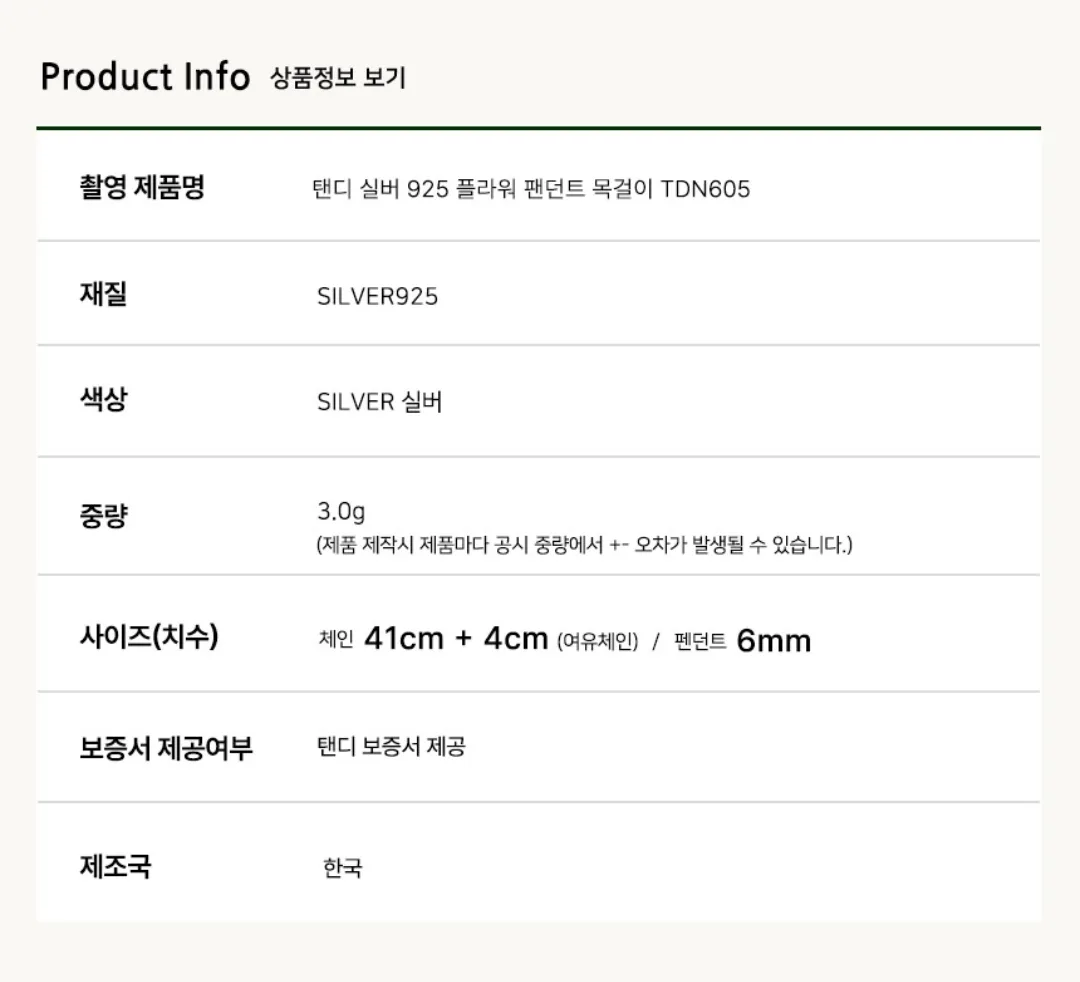This screenshot has height=982, width=1080.
Task: Click the weight tolerance note in parentheses
Action: (584, 545)
